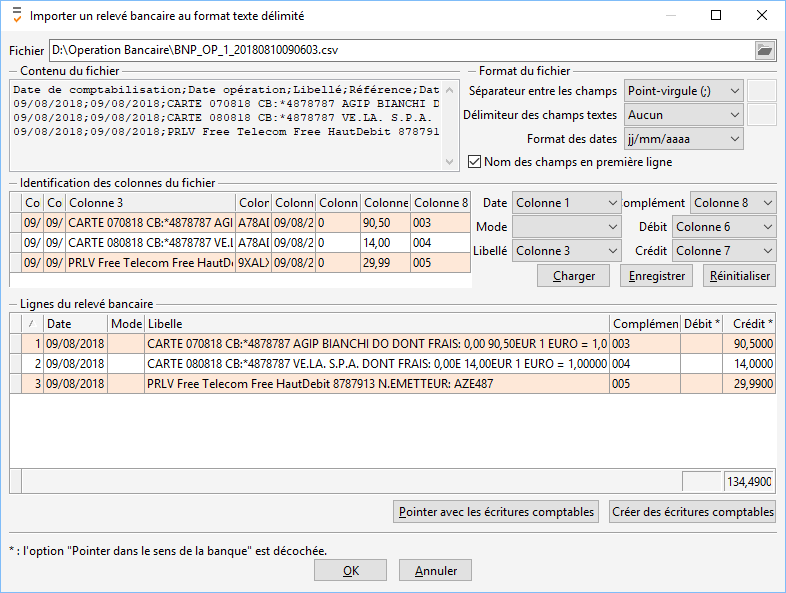Image resolution: width=786 pixels, height=593 pixels.
Task: Open the Séparateur entre les champs dropdown
Action: click(x=684, y=91)
